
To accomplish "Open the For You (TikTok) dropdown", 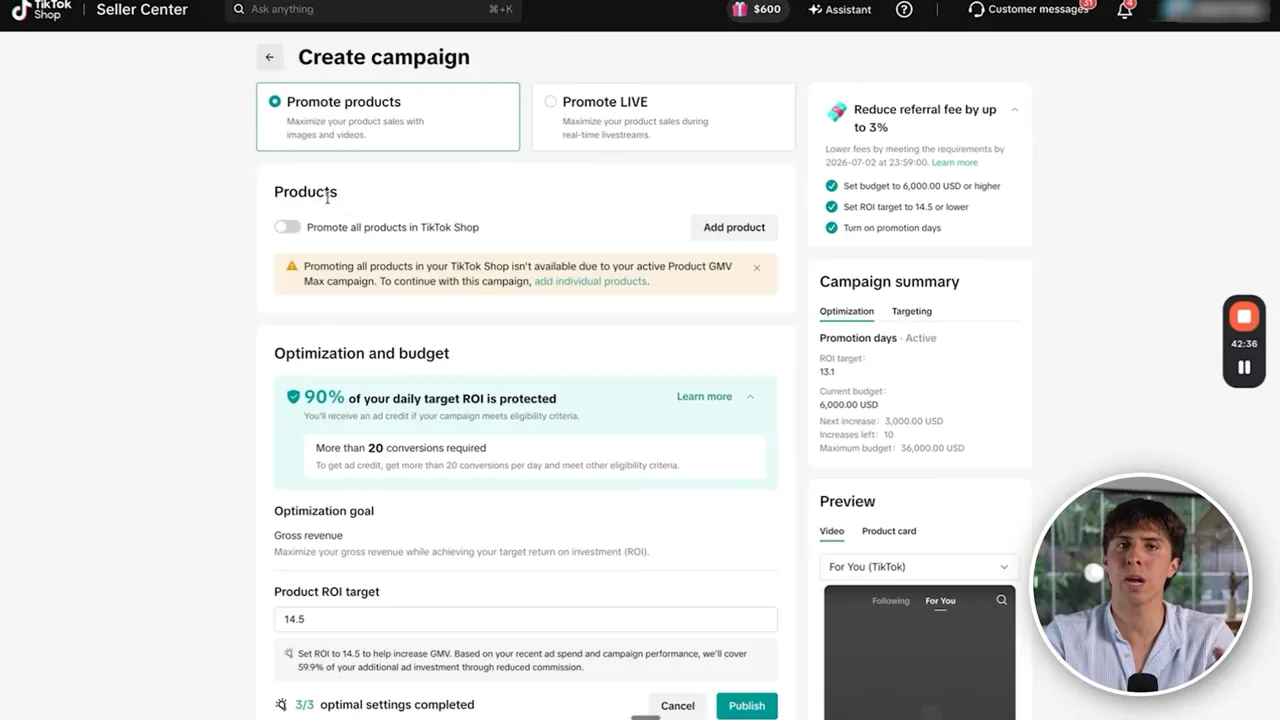I will click(x=919, y=567).
